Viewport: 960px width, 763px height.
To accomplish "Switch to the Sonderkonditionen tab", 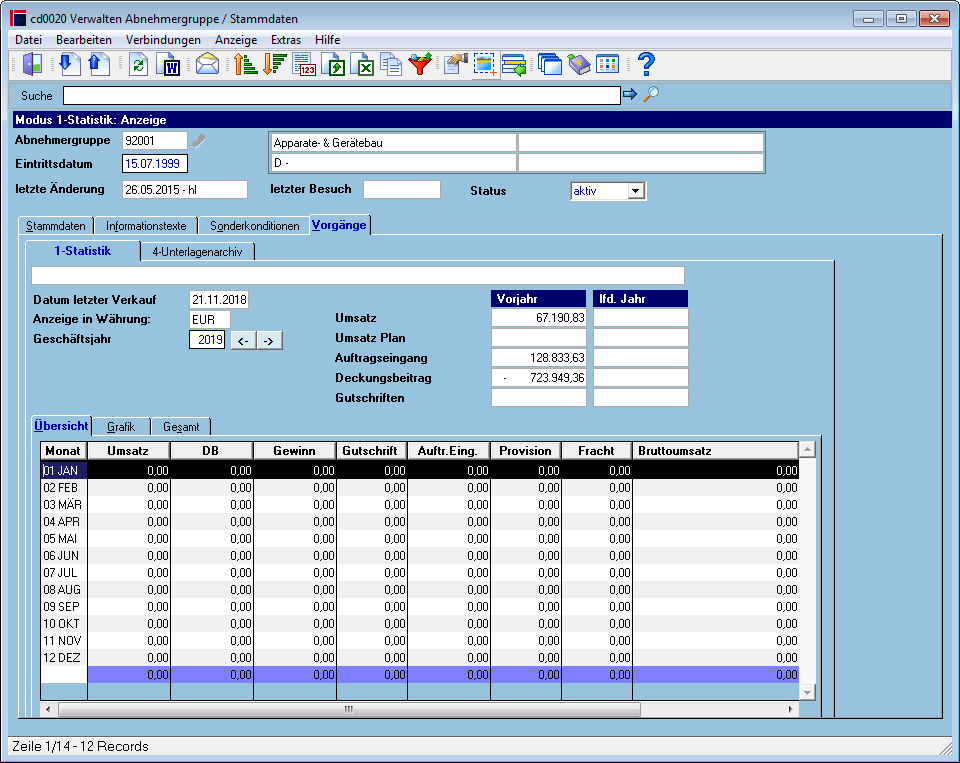I will (x=255, y=226).
